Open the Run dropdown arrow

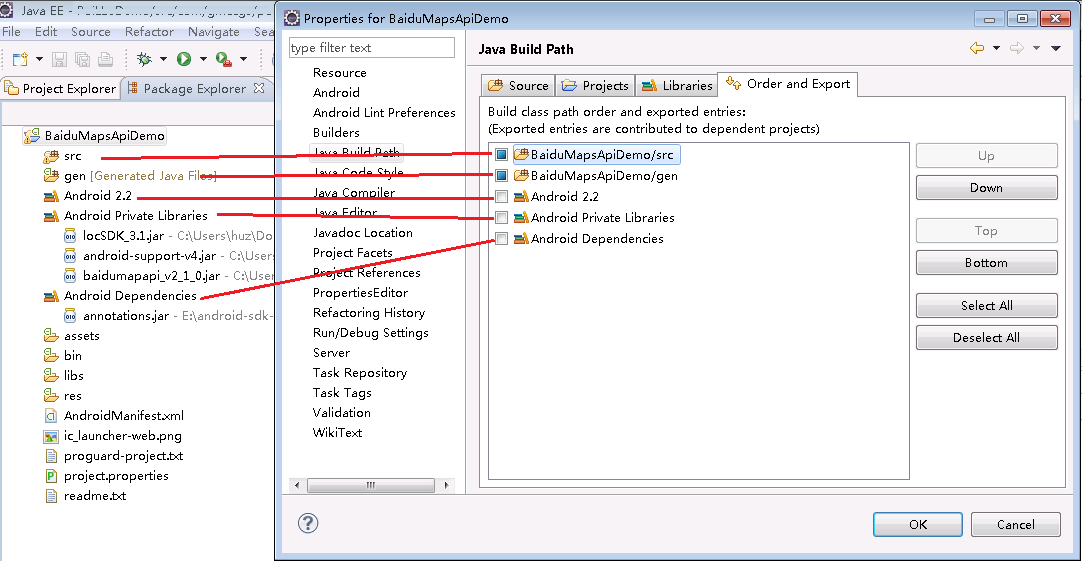203,59
